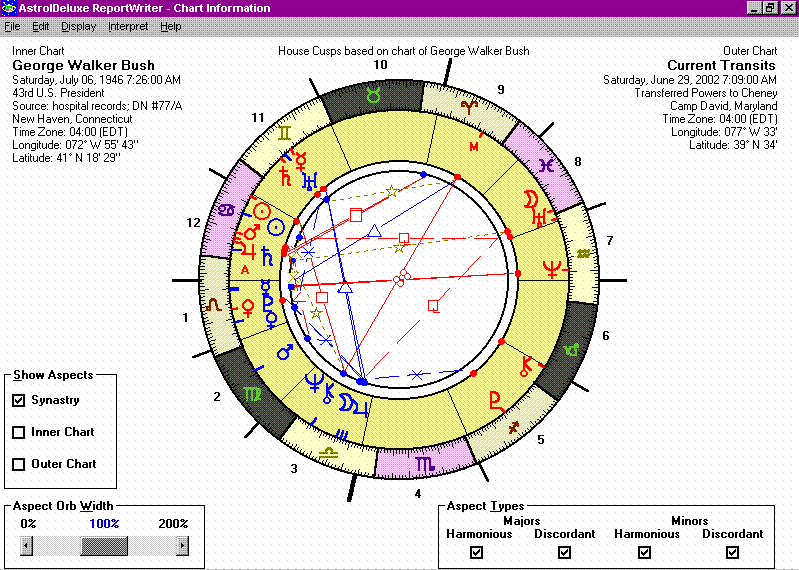
Task: Click the house 7 number label
Action: (609, 240)
